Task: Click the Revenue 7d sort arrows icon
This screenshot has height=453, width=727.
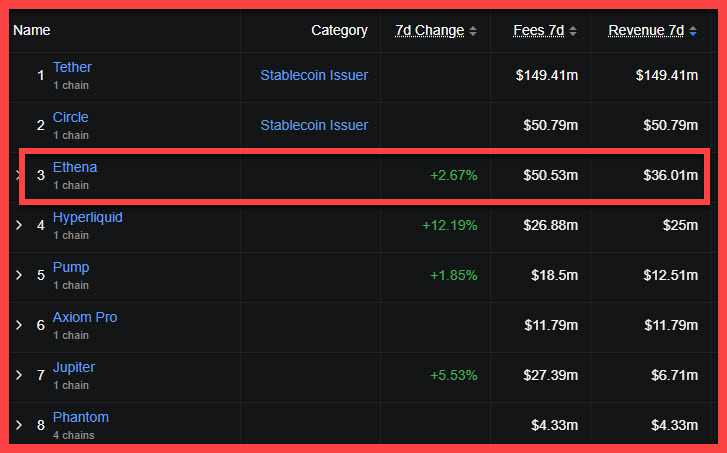Action: point(694,31)
